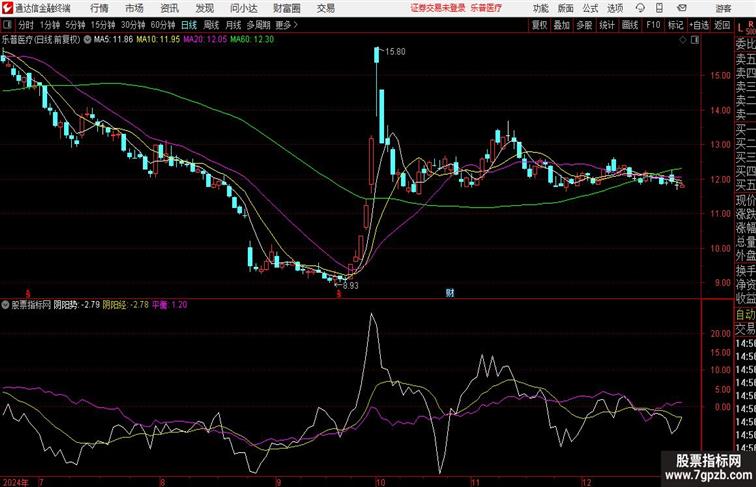Viewport: 756px width, 487px height.
Task: Click the 返回 back button
Action: click(x=722, y=25)
